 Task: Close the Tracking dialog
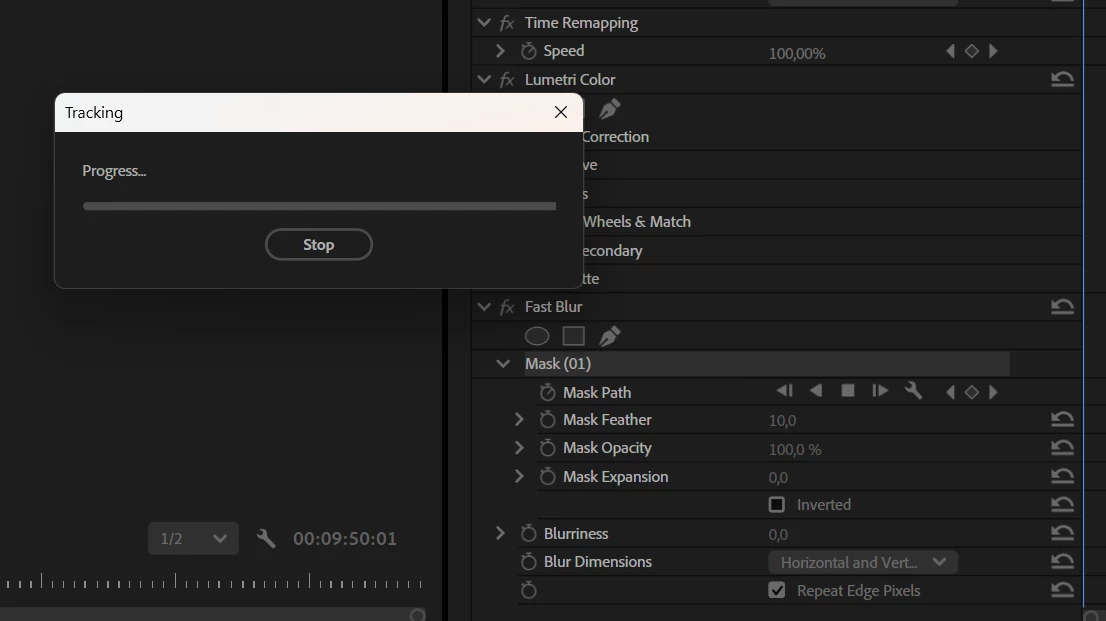click(561, 112)
